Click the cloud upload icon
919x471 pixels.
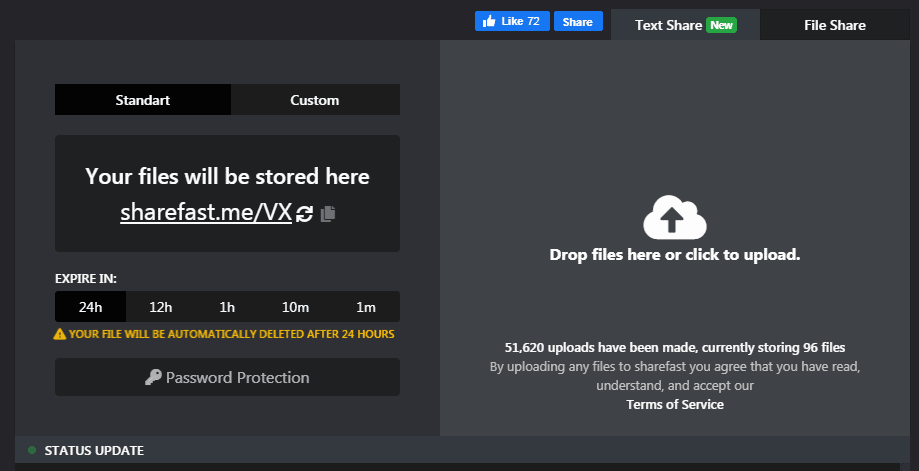coord(674,218)
